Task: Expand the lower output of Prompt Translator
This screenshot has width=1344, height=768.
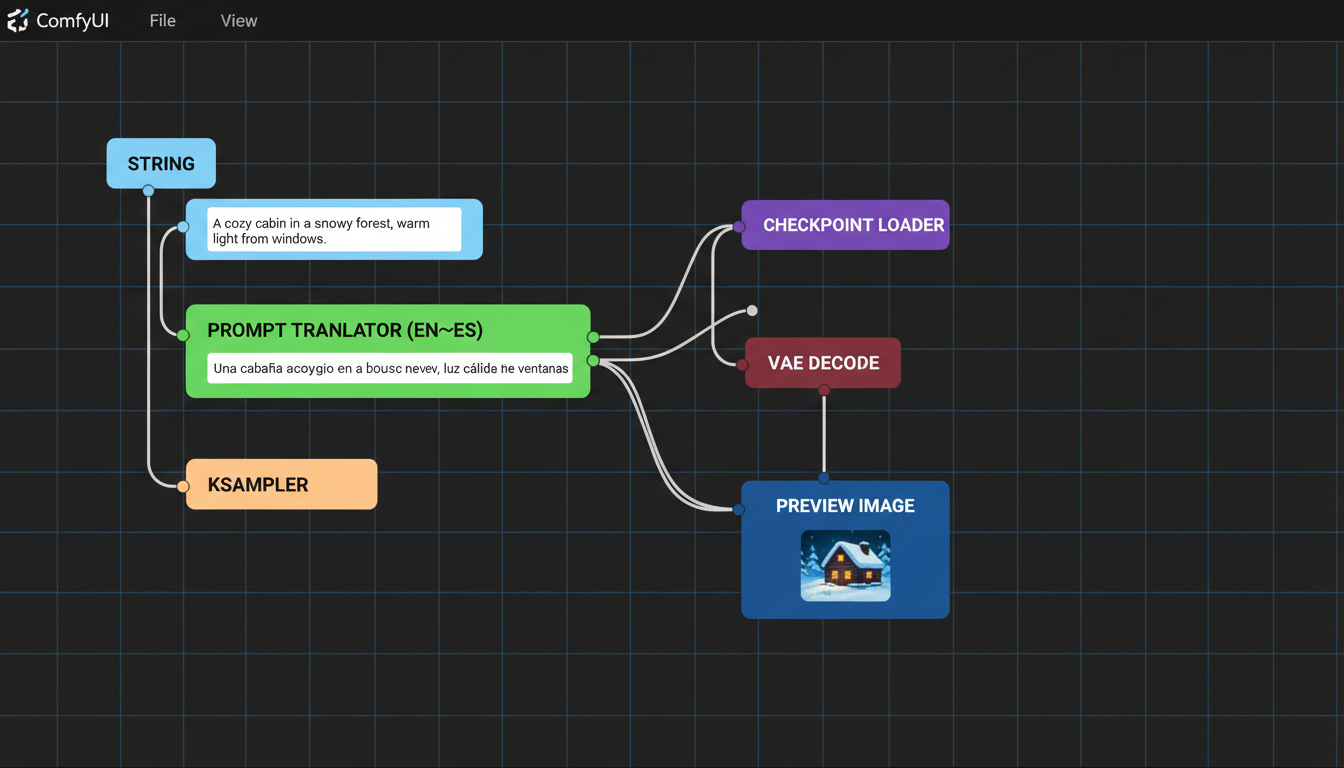Action: point(593,359)
